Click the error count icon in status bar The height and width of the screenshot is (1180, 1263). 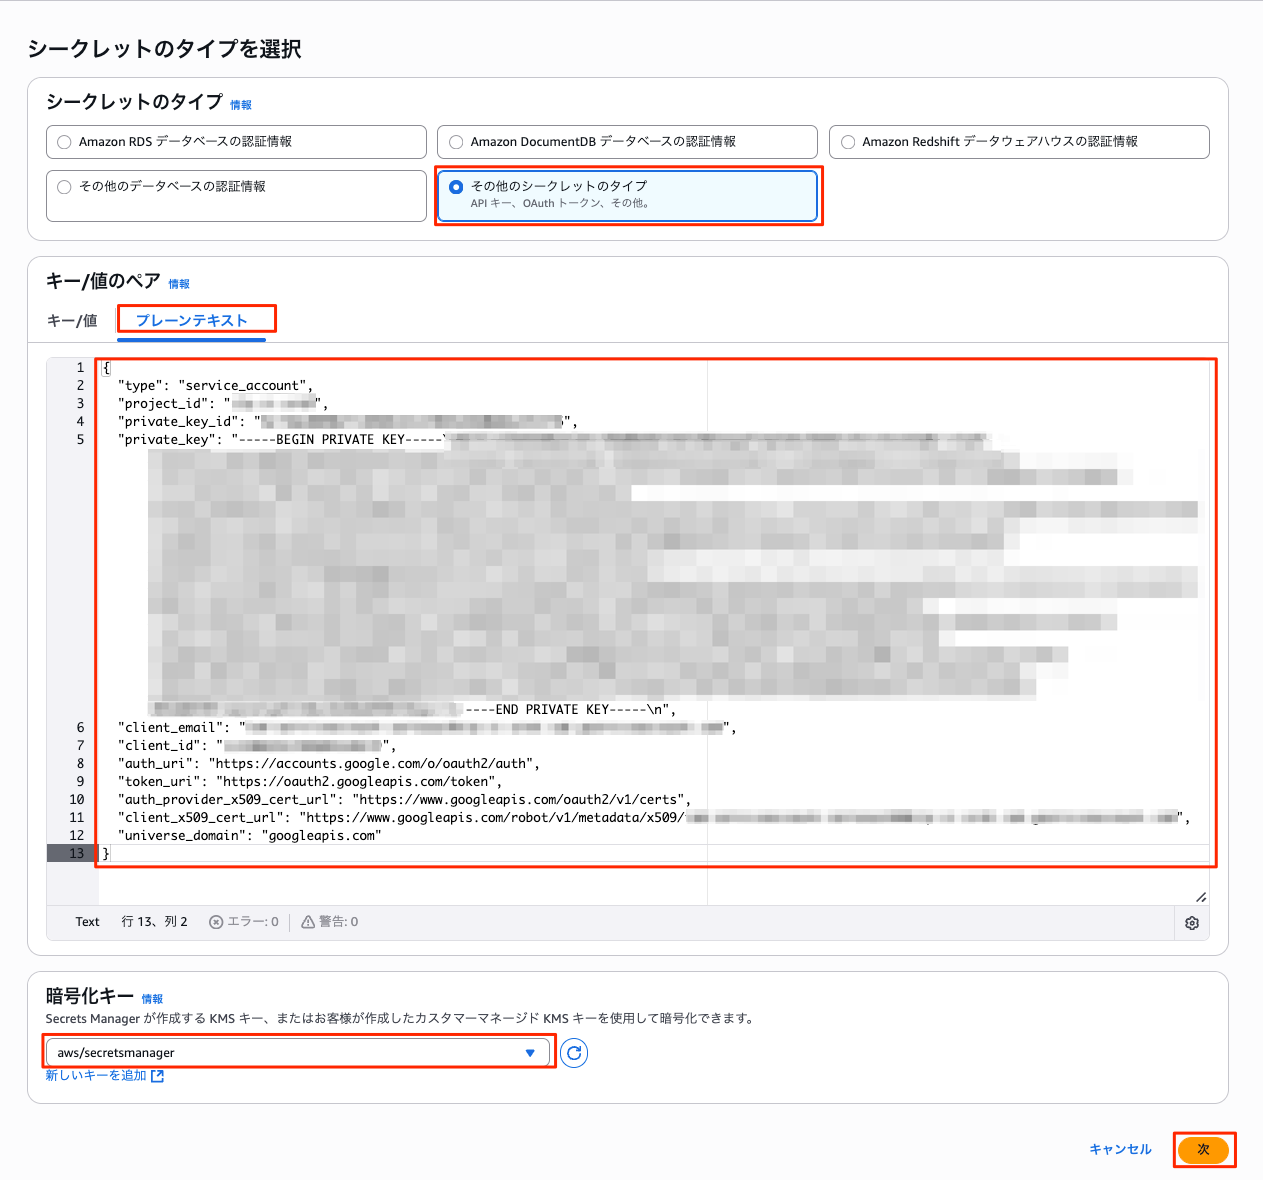(x=216, y=922)
